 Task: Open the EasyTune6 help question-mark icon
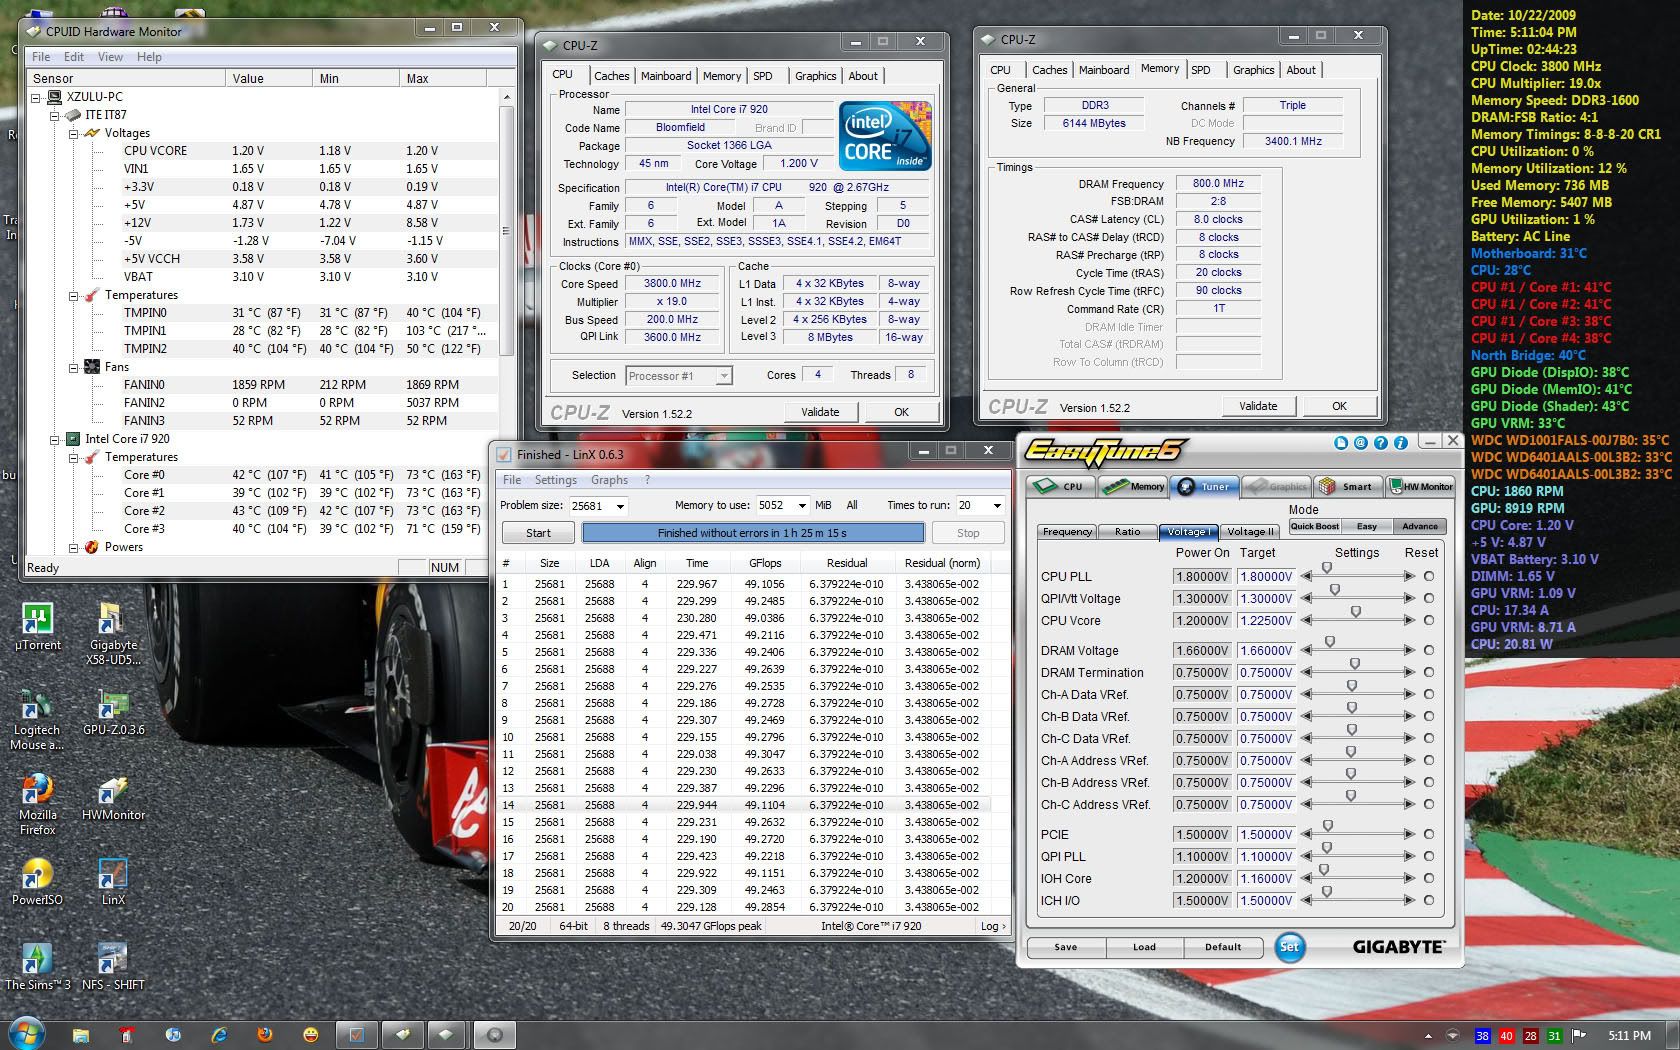pos(1381,443)
